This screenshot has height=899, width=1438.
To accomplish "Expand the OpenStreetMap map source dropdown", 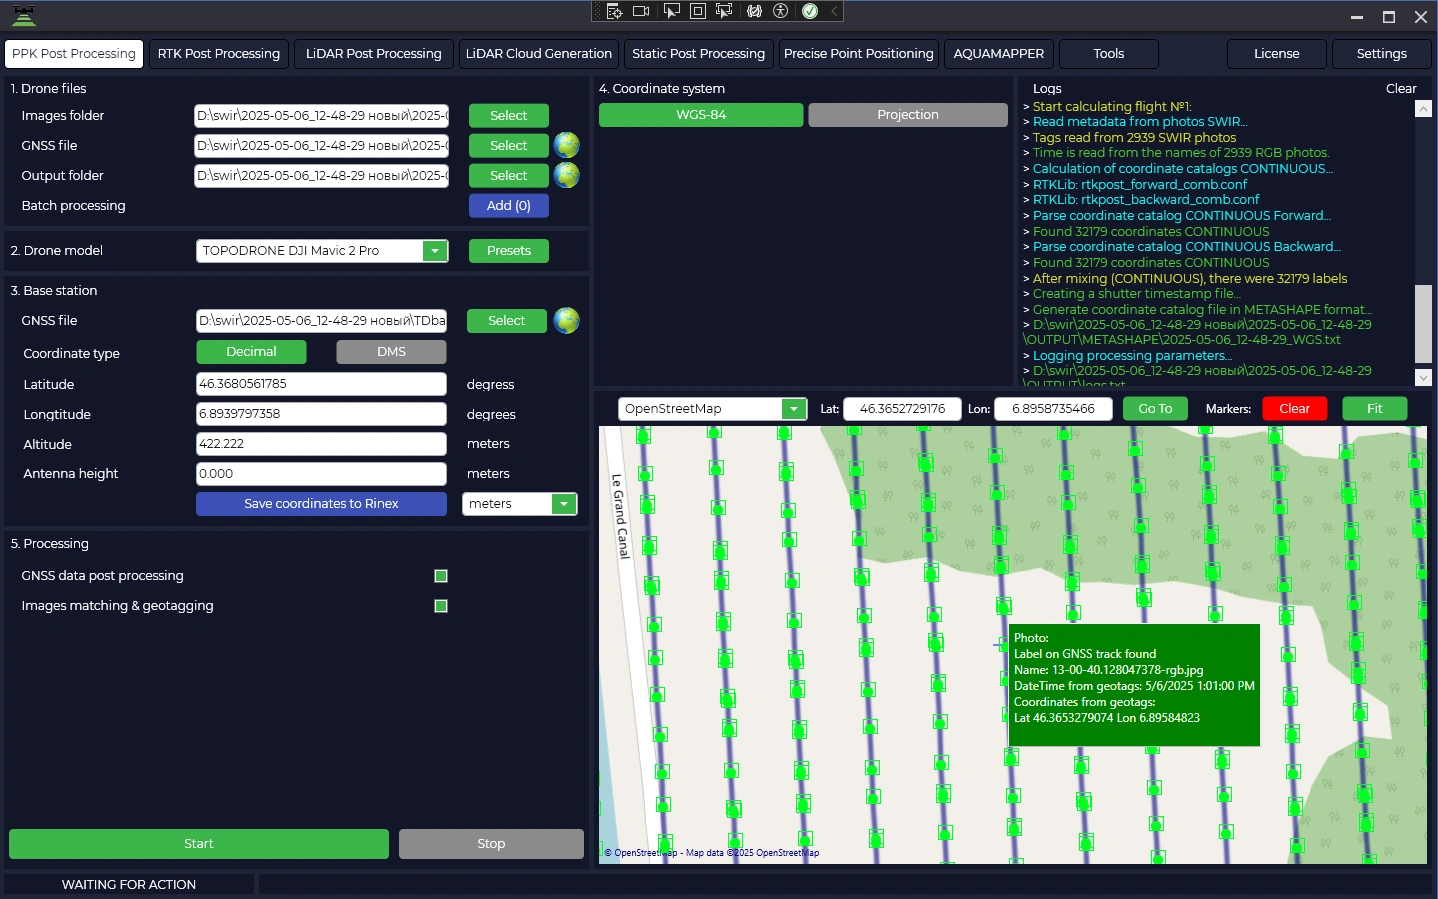I will pos(794,409).
